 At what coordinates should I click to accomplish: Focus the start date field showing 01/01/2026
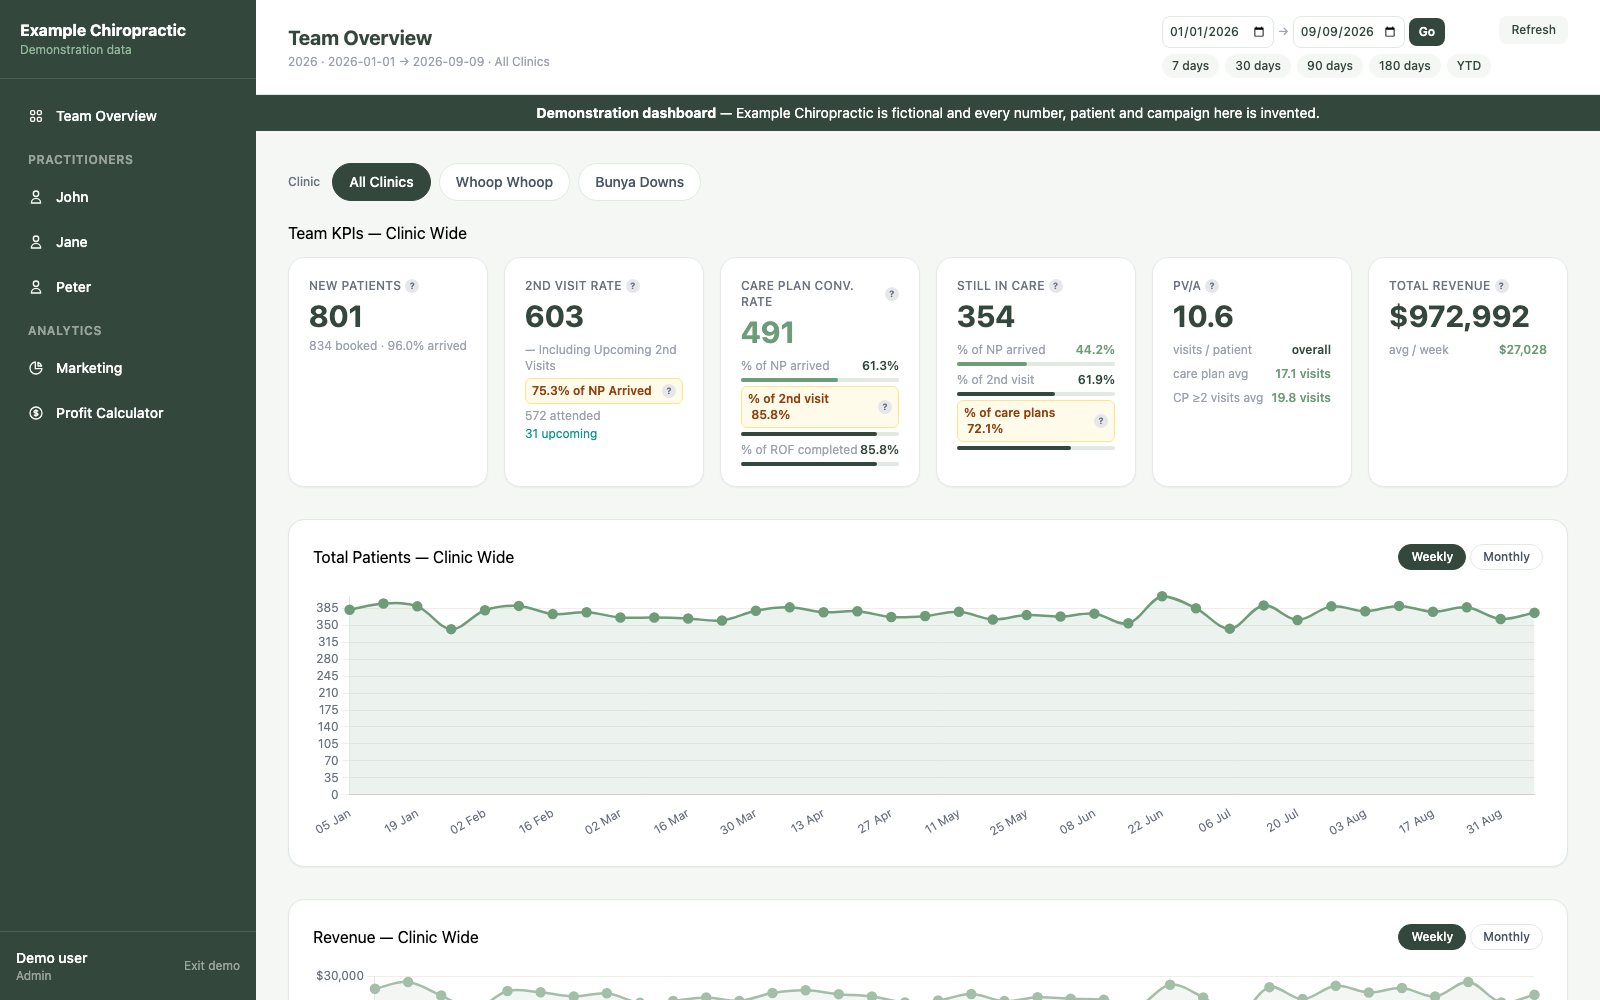point(1217,32)
